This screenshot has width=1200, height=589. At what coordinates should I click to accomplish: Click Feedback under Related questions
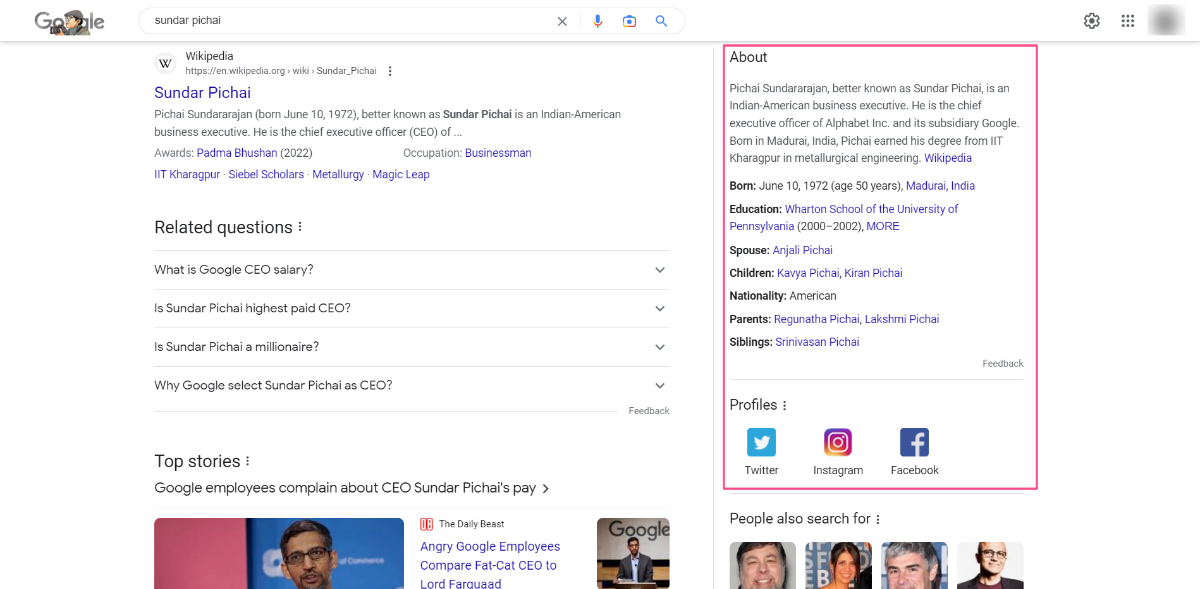coord(649,411)
